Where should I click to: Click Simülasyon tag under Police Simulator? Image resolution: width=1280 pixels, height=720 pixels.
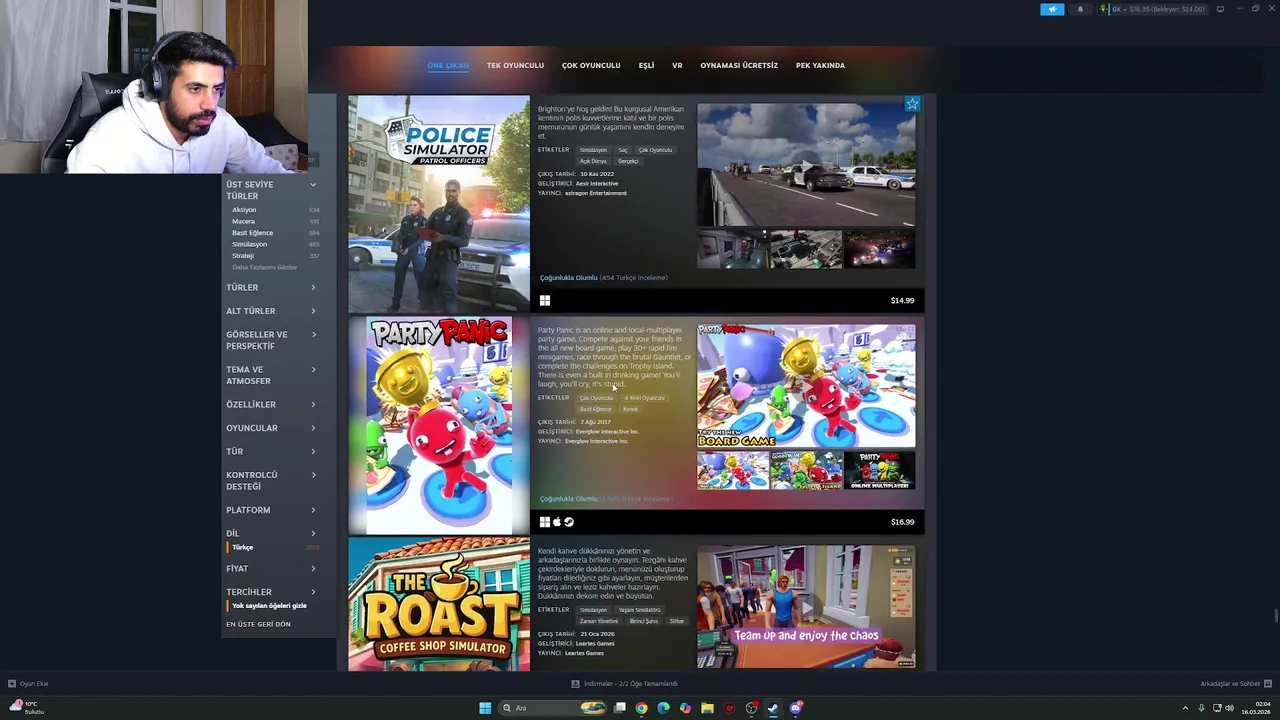593,150
